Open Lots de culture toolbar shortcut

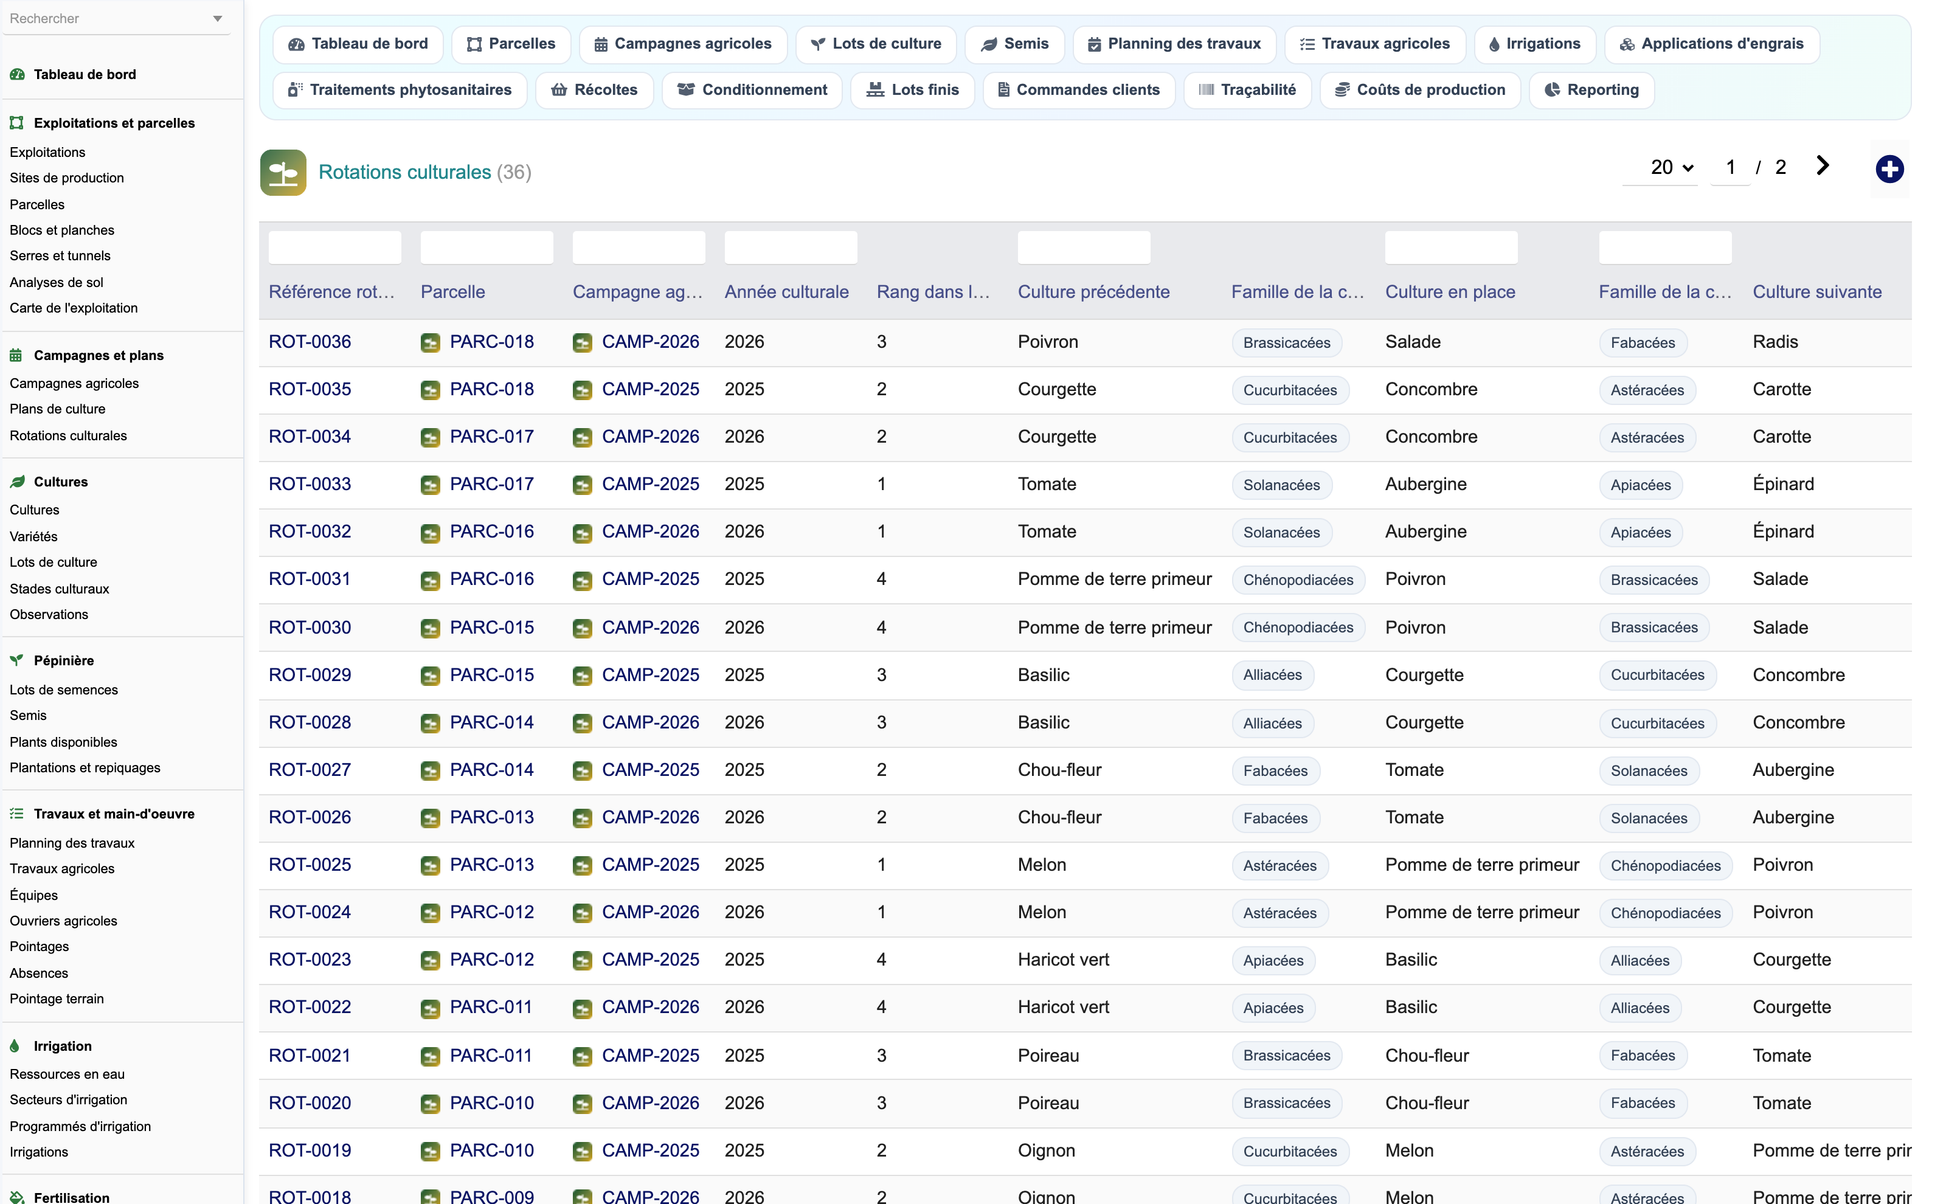point(876,44)
